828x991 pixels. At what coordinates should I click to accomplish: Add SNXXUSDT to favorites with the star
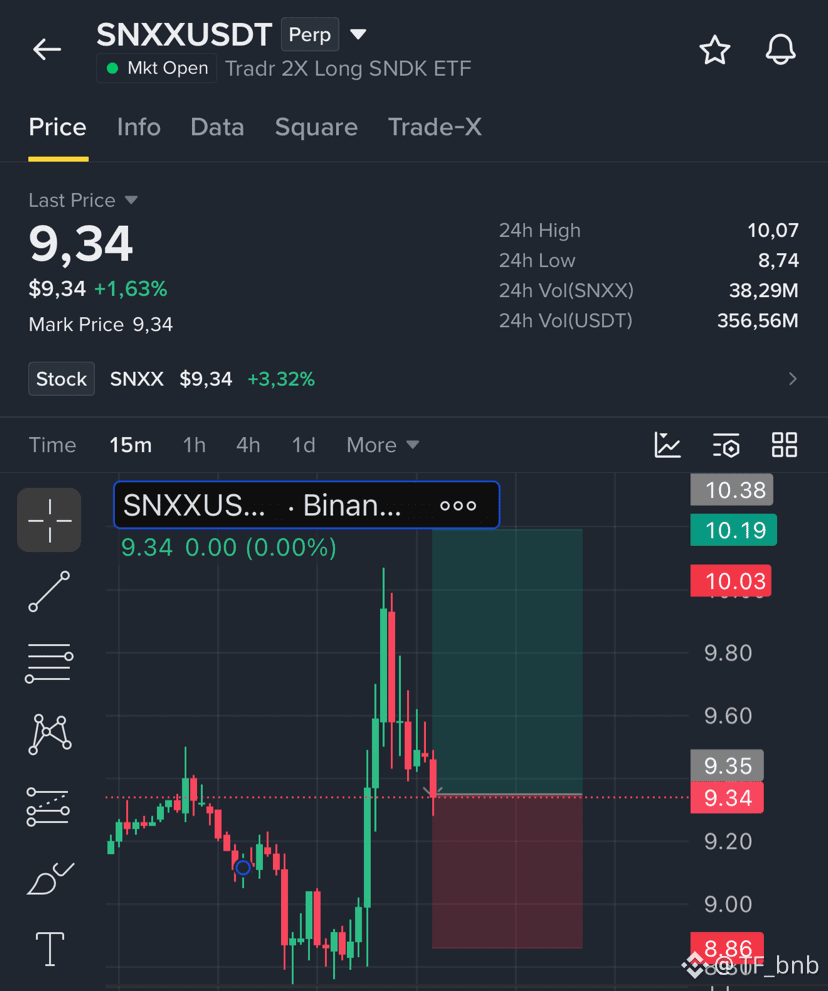point(715,50)
